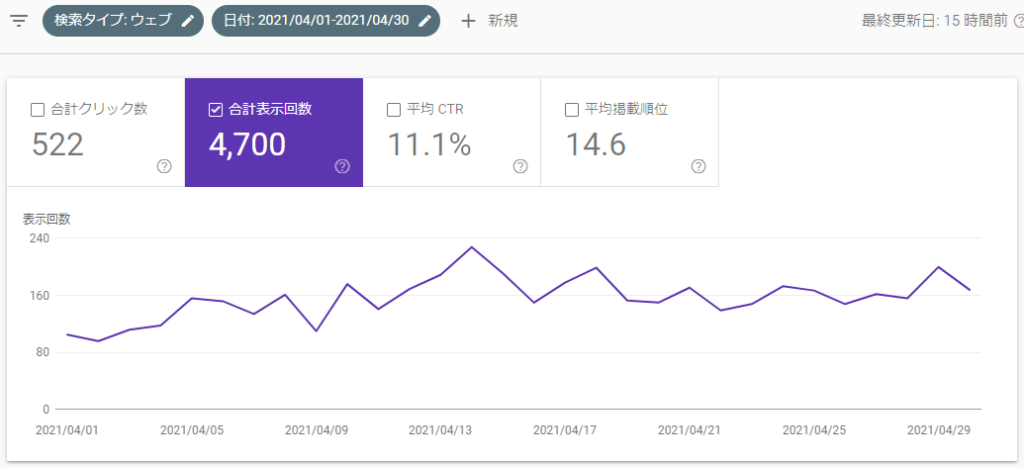Uncheck the 合計表示回数 checkbox
Image resolution: width=1024 pixels, height=468 pixels.
click(215, 110)
